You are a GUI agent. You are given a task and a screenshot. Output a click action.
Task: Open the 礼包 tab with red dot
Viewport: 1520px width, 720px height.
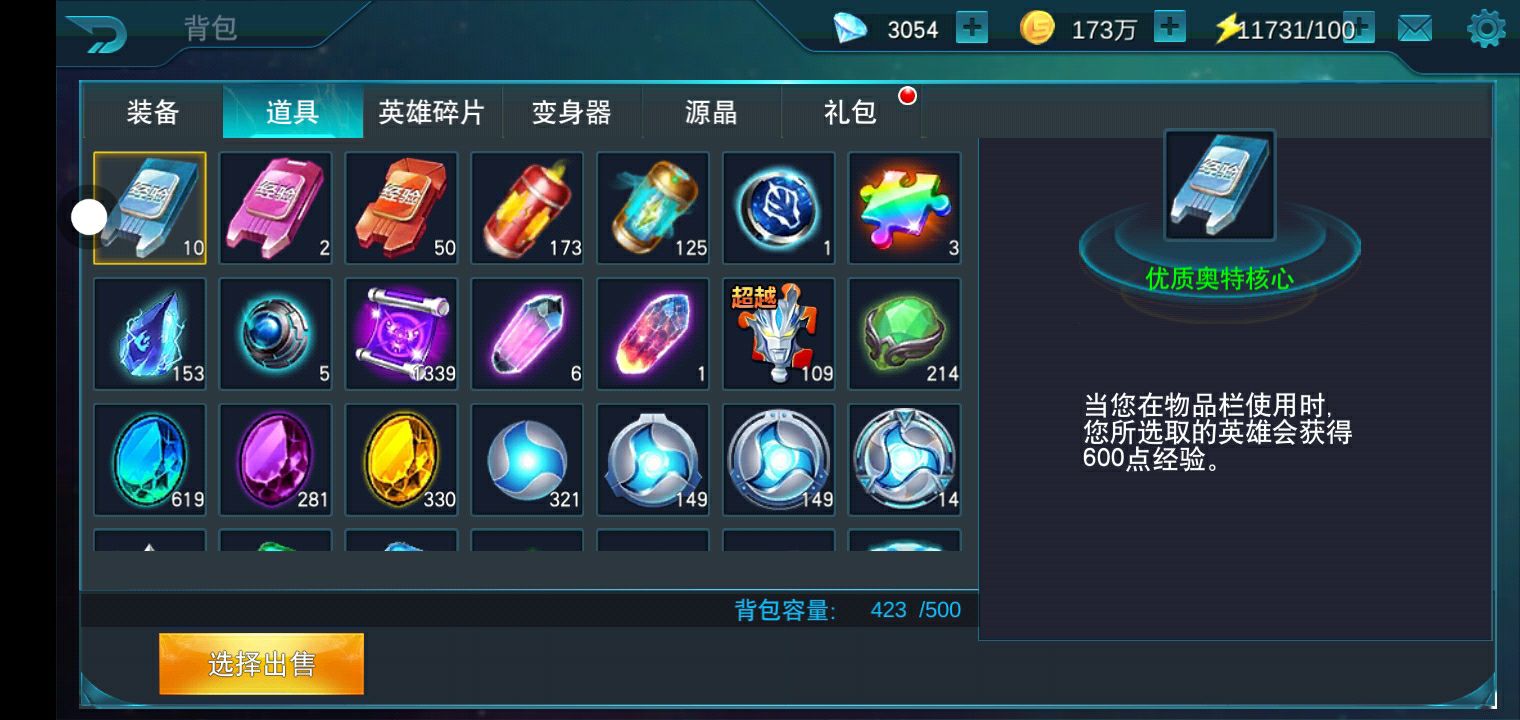click(x=851, y=112)
